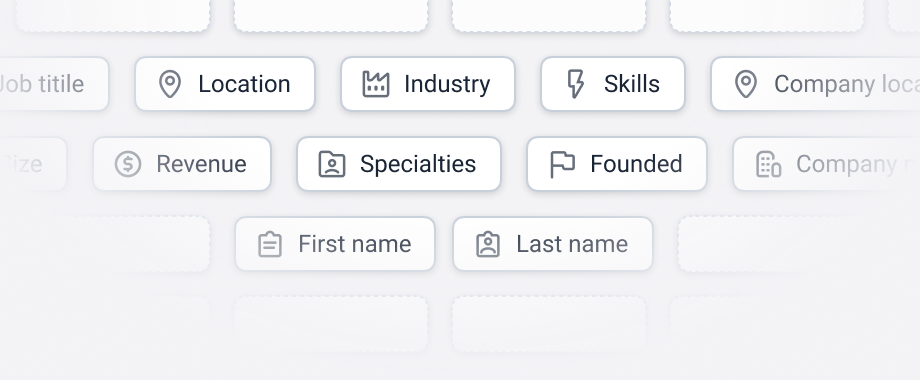Click the partially visible Job title chip
The width and height of the screenshot is (920, 380).
click(54, 84)
